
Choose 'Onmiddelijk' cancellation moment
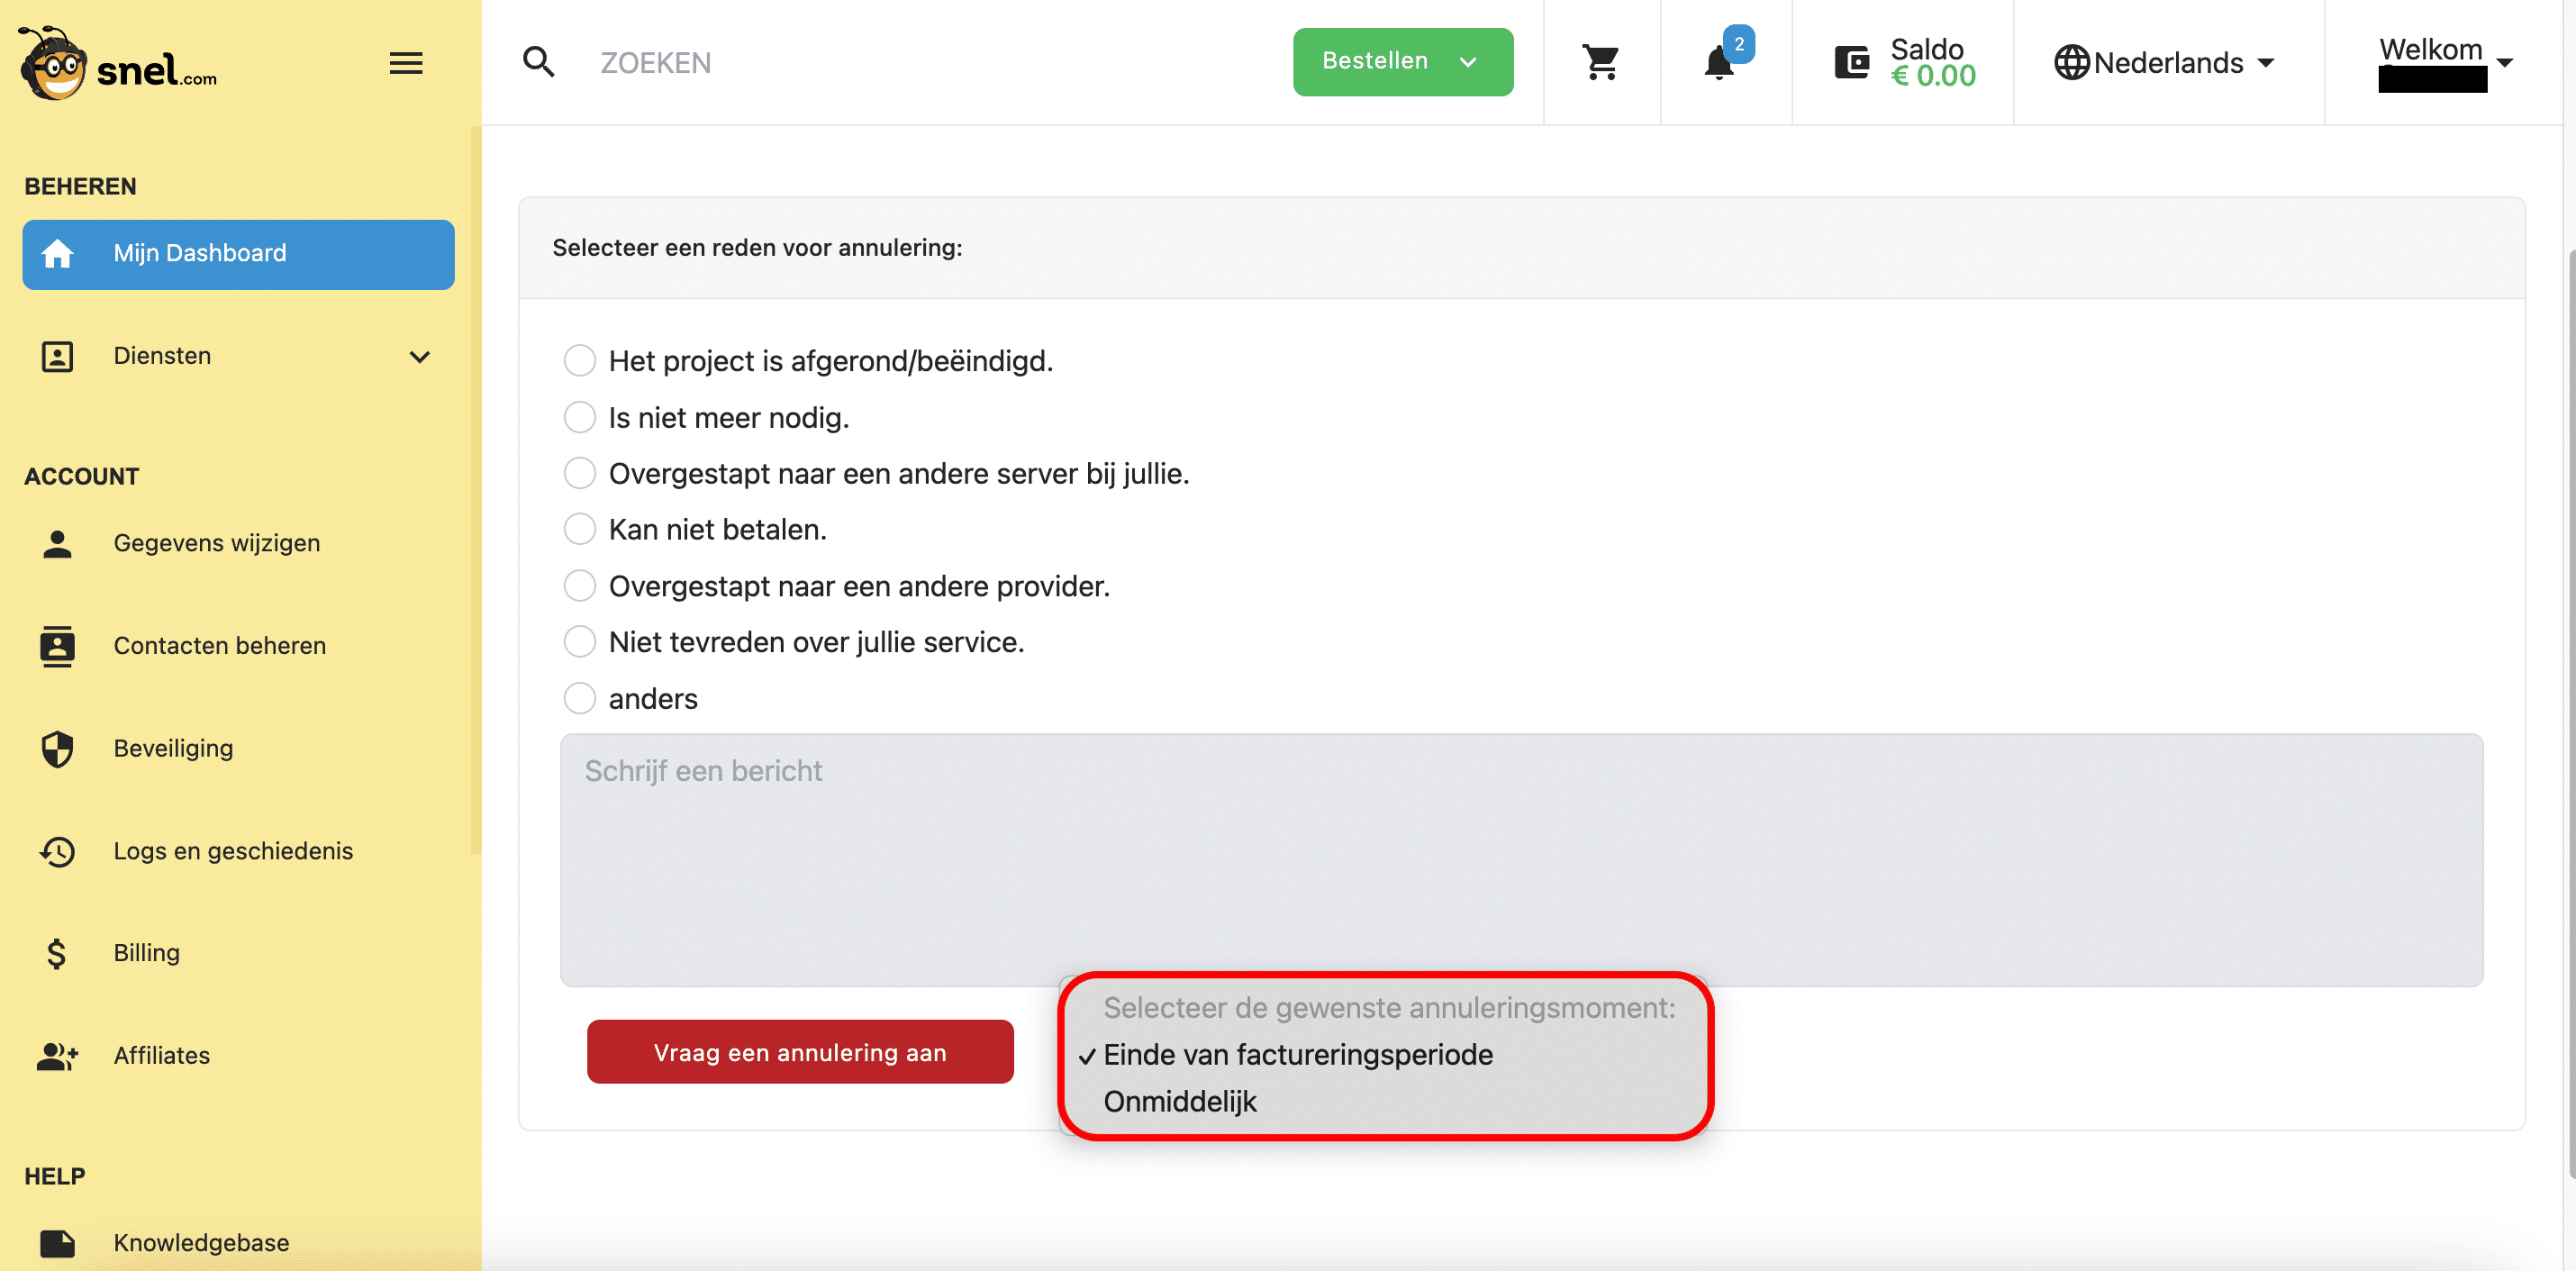pos(1180,1102)
